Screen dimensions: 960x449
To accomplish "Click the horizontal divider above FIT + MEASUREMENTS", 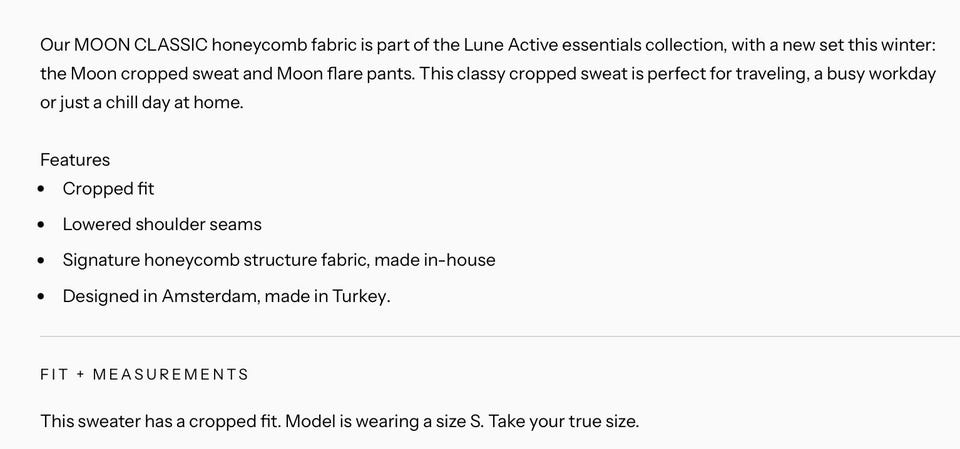I will [x=500, y=336].
